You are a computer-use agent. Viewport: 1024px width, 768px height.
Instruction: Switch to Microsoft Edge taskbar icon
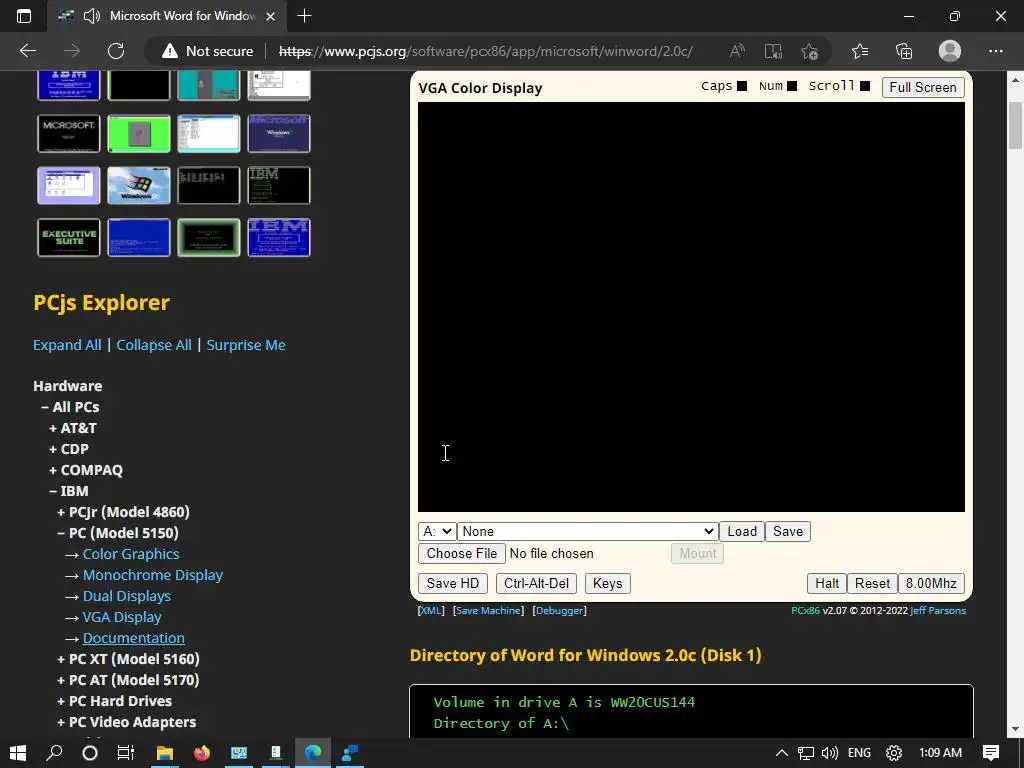(313, 753)
